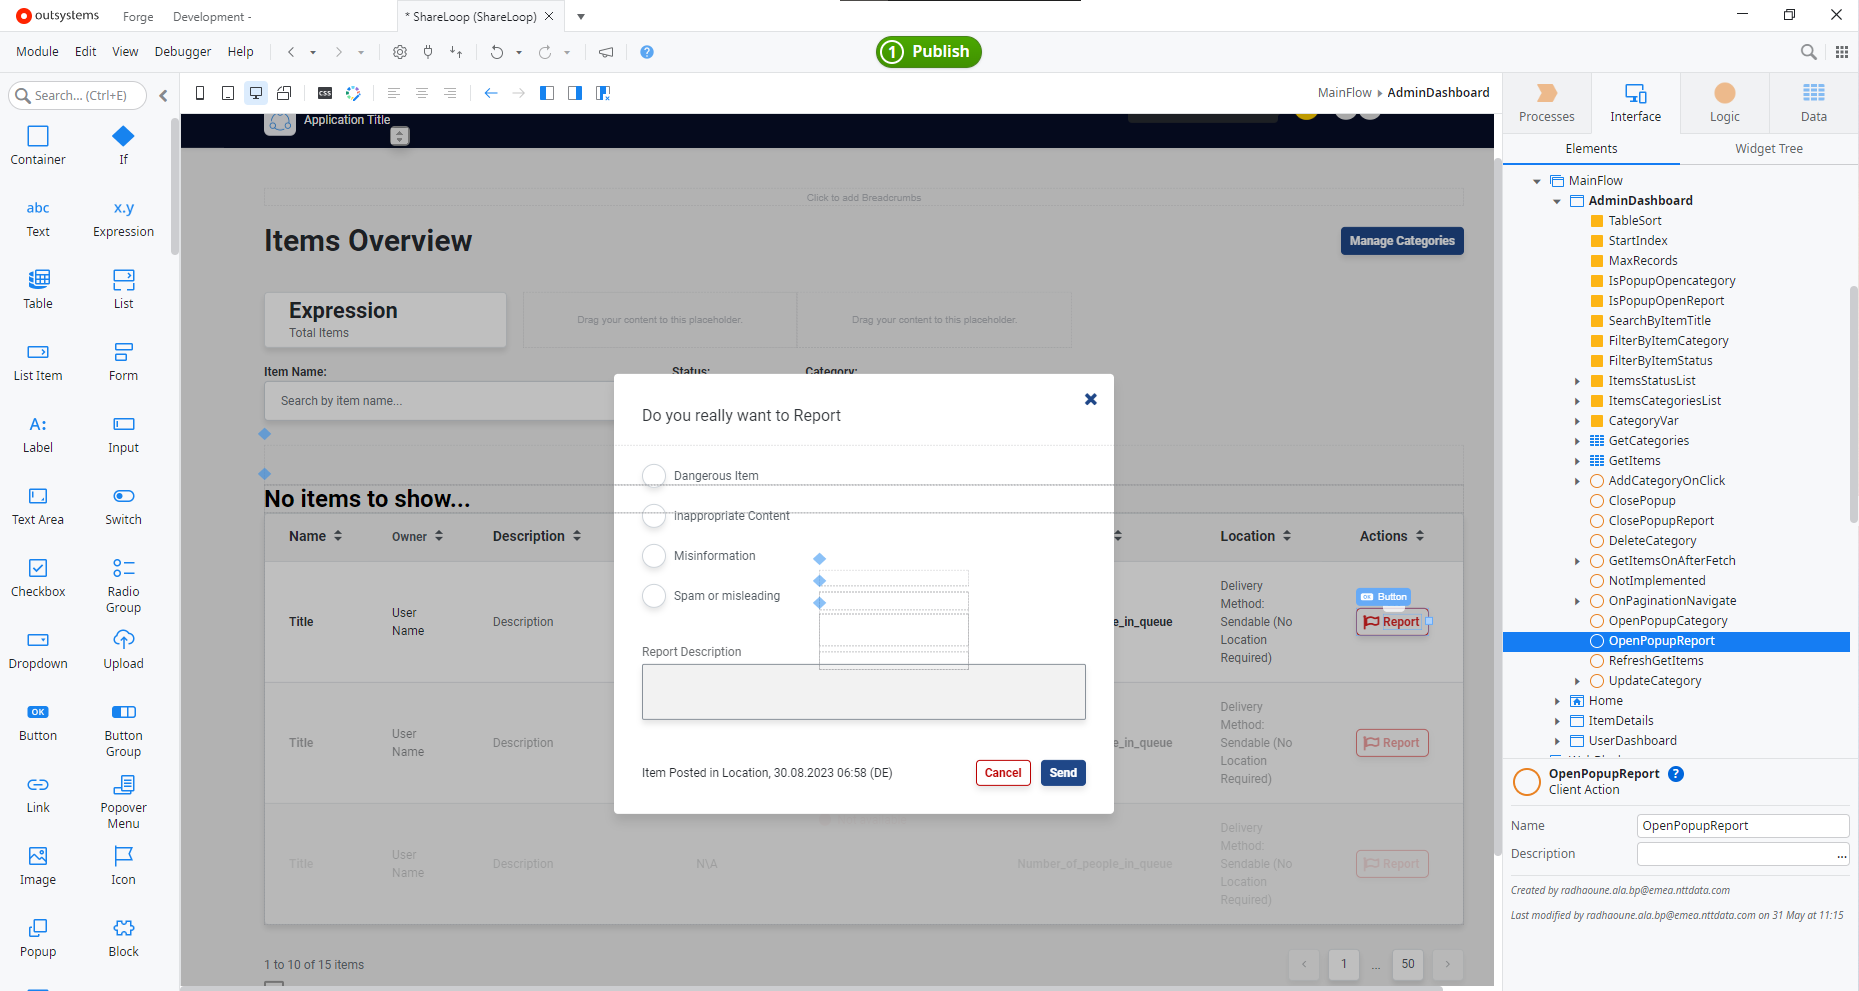The width and height of the screenshot is (1859, 991).
Task: Select the Dangerous Item radio button
Action: pyautogui.click(x=654, y=476)
